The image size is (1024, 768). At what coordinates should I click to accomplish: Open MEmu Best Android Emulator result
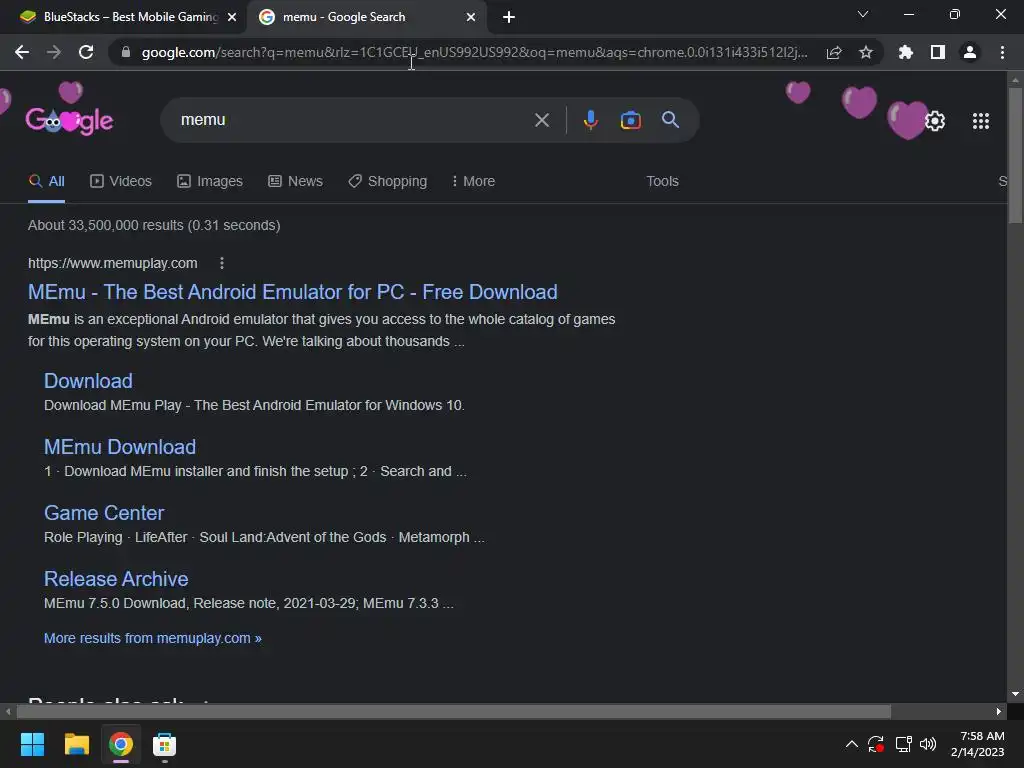293,292
